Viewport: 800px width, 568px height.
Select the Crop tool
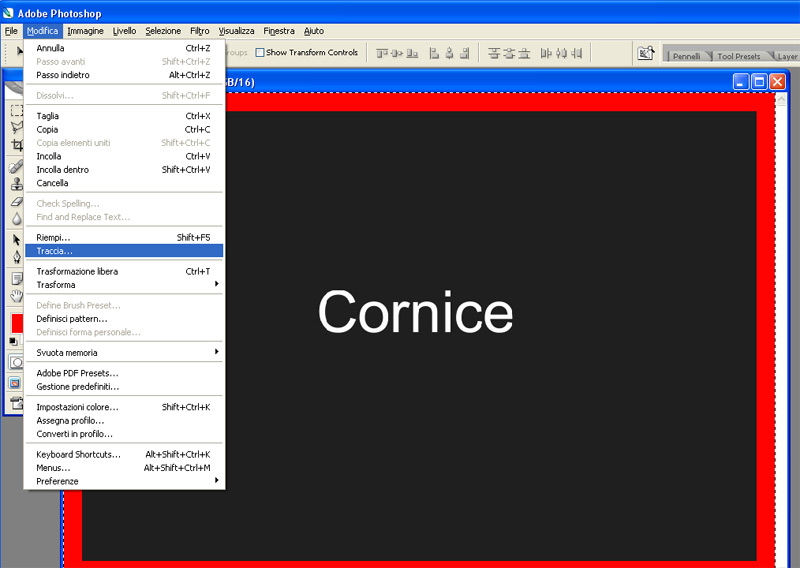17,145
